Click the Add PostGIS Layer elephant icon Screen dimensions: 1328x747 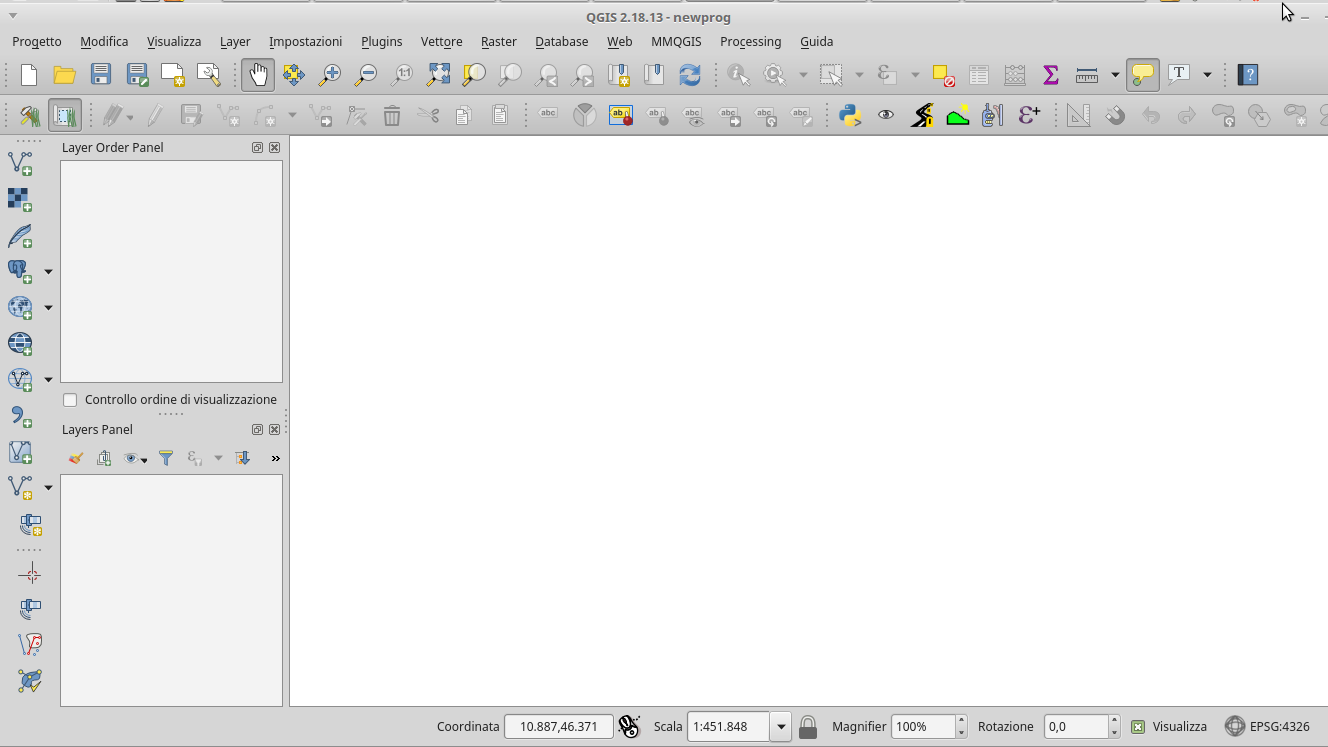tap(20, 271)
